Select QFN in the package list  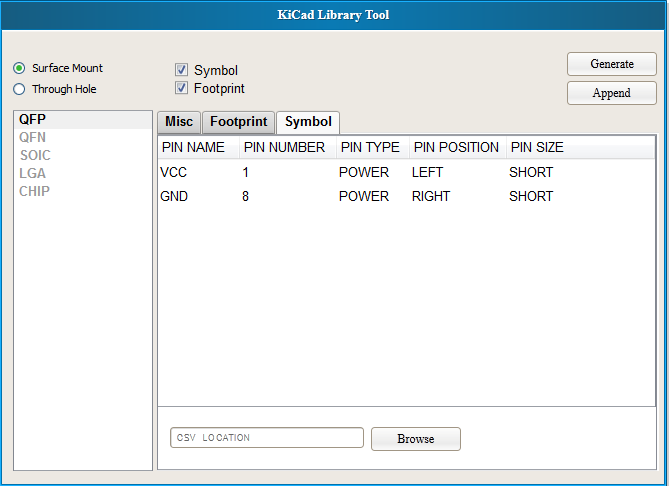pos(83,137)
